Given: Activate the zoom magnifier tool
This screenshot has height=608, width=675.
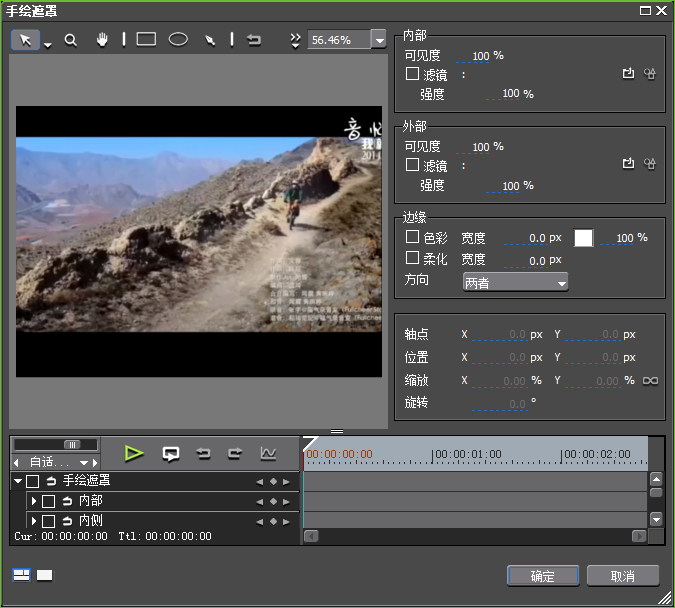Looking at the screenshot, I should [71, 40].
